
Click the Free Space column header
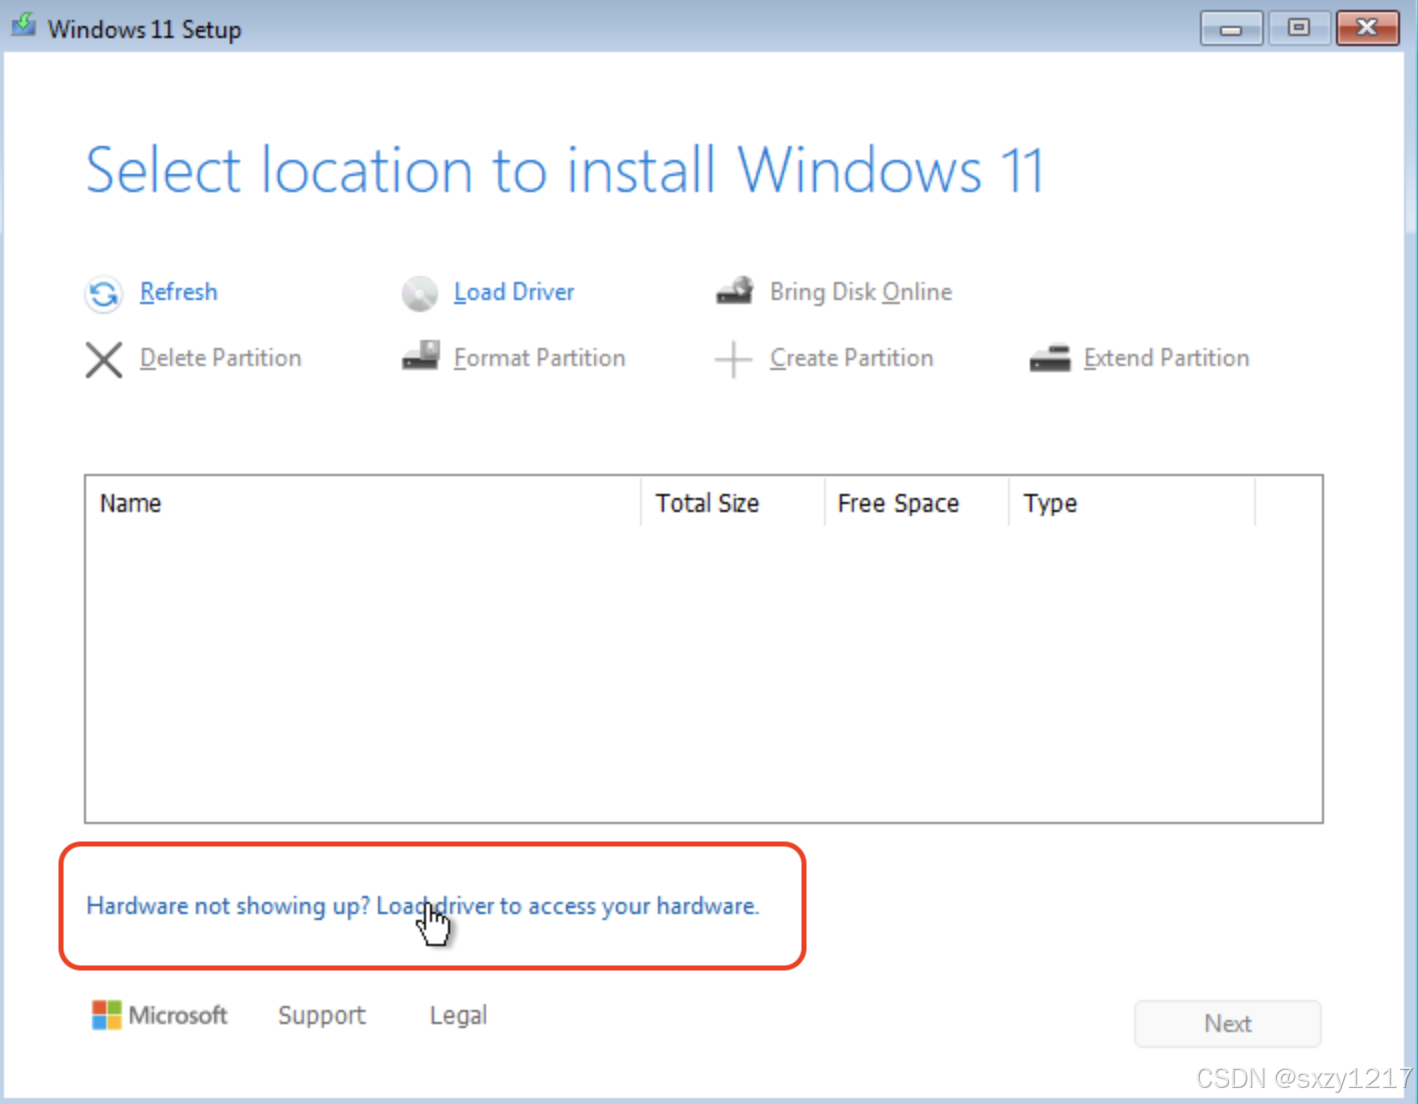pos(897,503)
